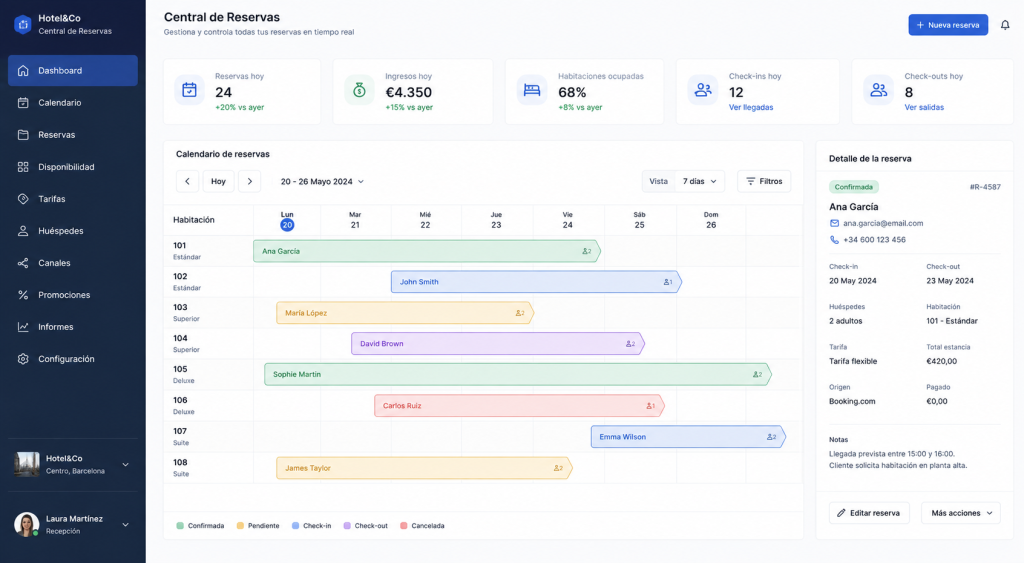Open the 20 - 26 Mayo 2024 date dropdown
Image resolution: width=1024 pixels, height=563 pixels.
[x=322, y=182]
